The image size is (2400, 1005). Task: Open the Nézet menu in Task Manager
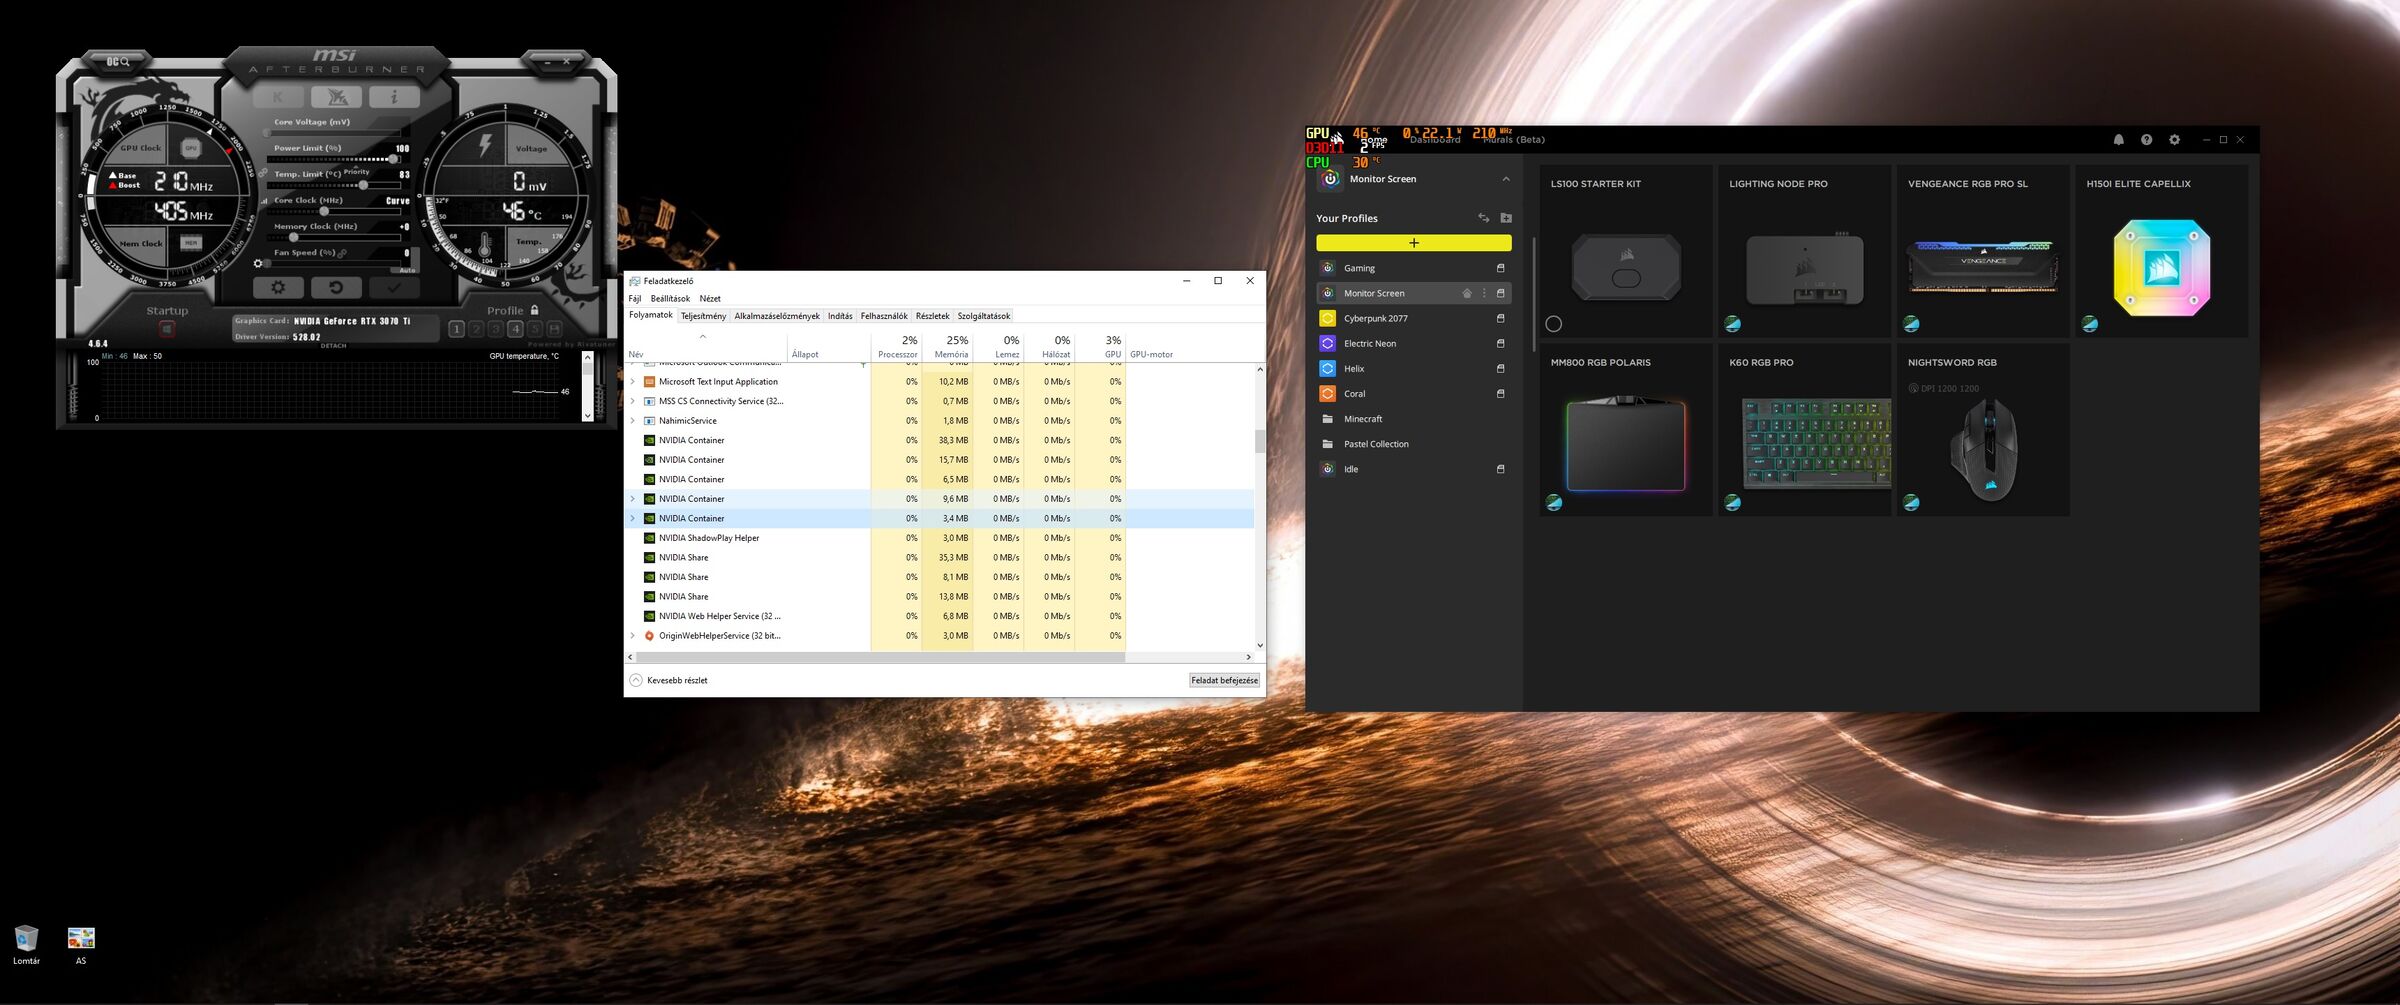point(710,298)
